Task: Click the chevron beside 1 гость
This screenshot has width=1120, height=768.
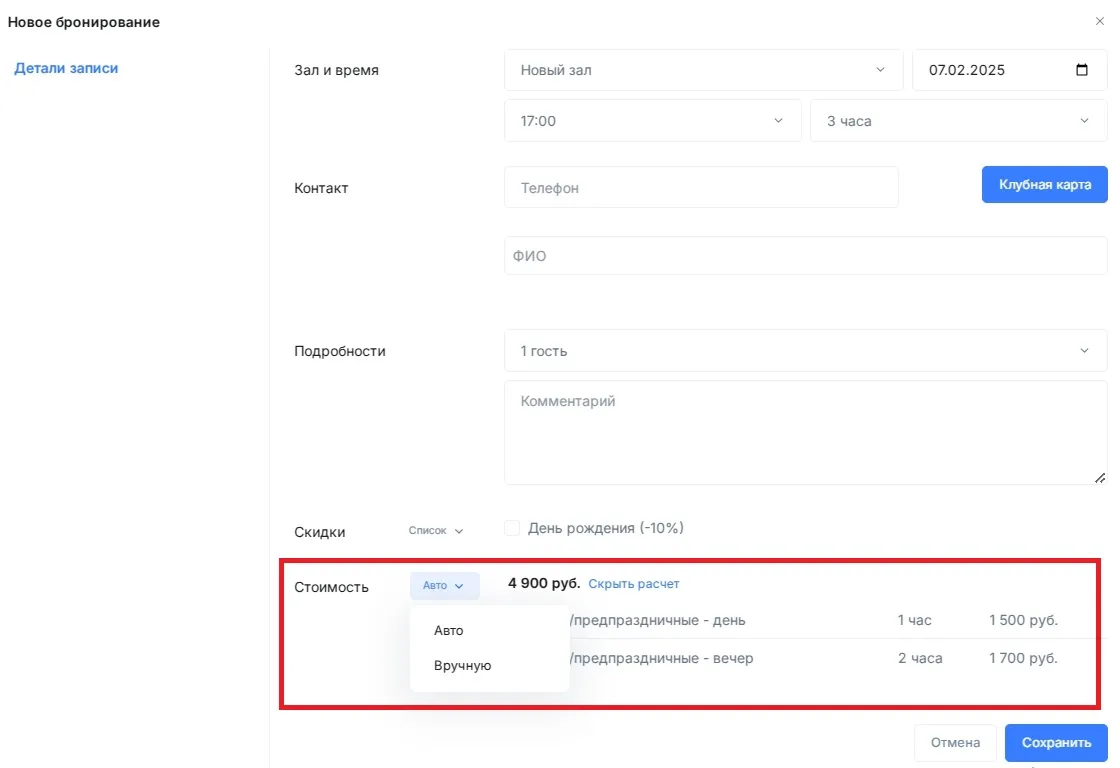Action: (x=1084, y=351)
